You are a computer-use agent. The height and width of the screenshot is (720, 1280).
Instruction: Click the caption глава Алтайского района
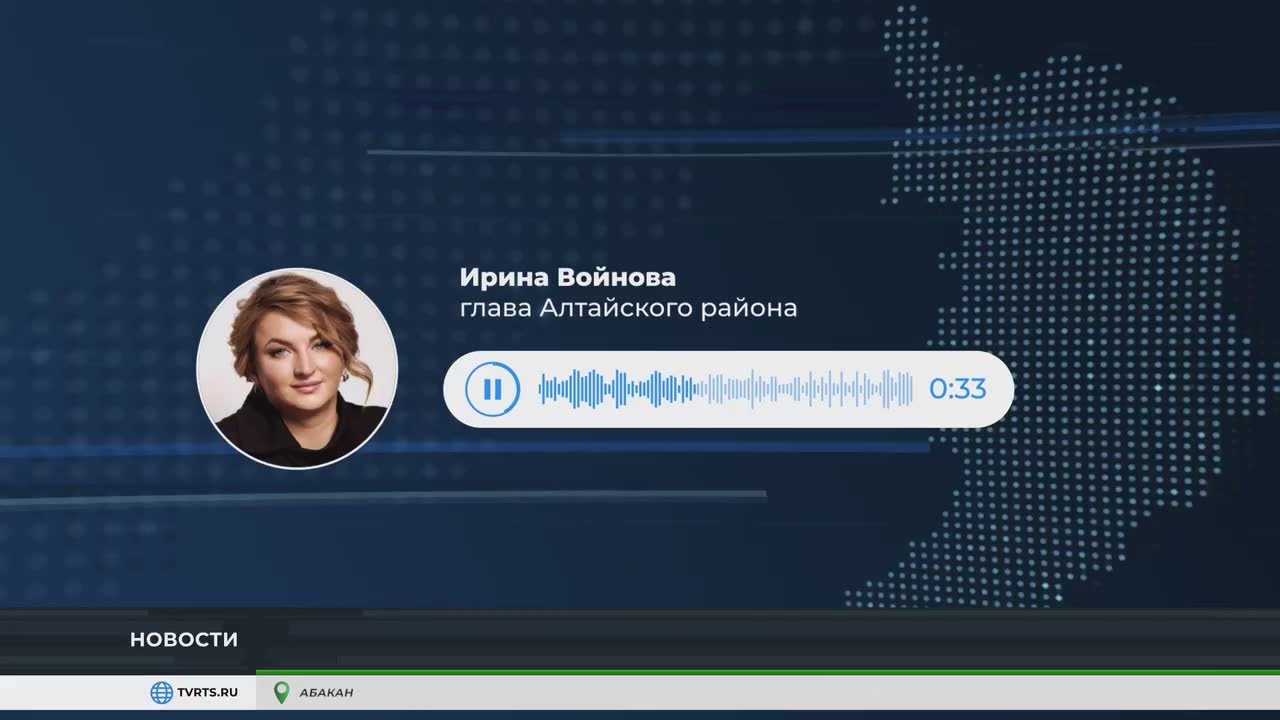tap(628, 308)
